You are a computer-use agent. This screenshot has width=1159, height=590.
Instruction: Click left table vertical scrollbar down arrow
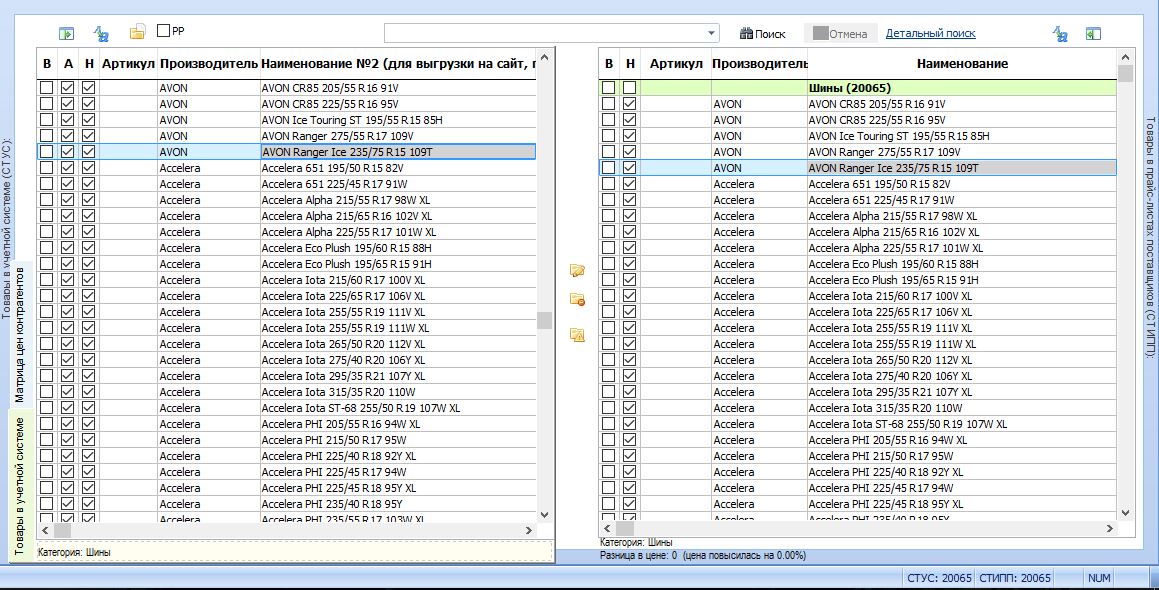(545, 515)
